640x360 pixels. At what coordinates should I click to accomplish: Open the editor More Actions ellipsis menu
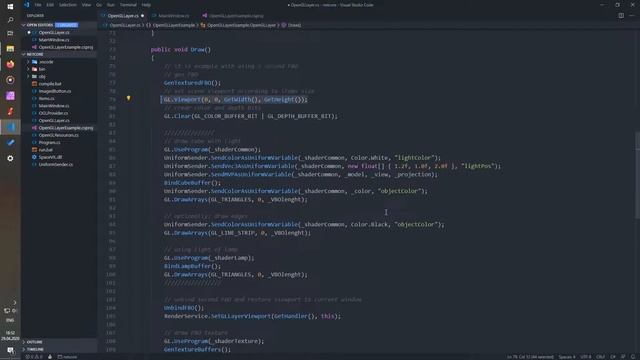pyautogui.click(x=632, y=16)
